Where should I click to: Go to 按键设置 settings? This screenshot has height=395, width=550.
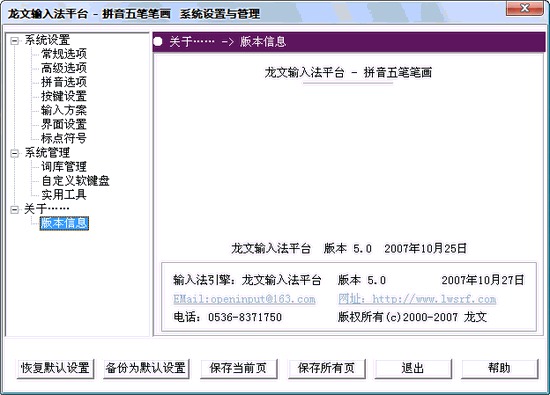click(63, 96)
